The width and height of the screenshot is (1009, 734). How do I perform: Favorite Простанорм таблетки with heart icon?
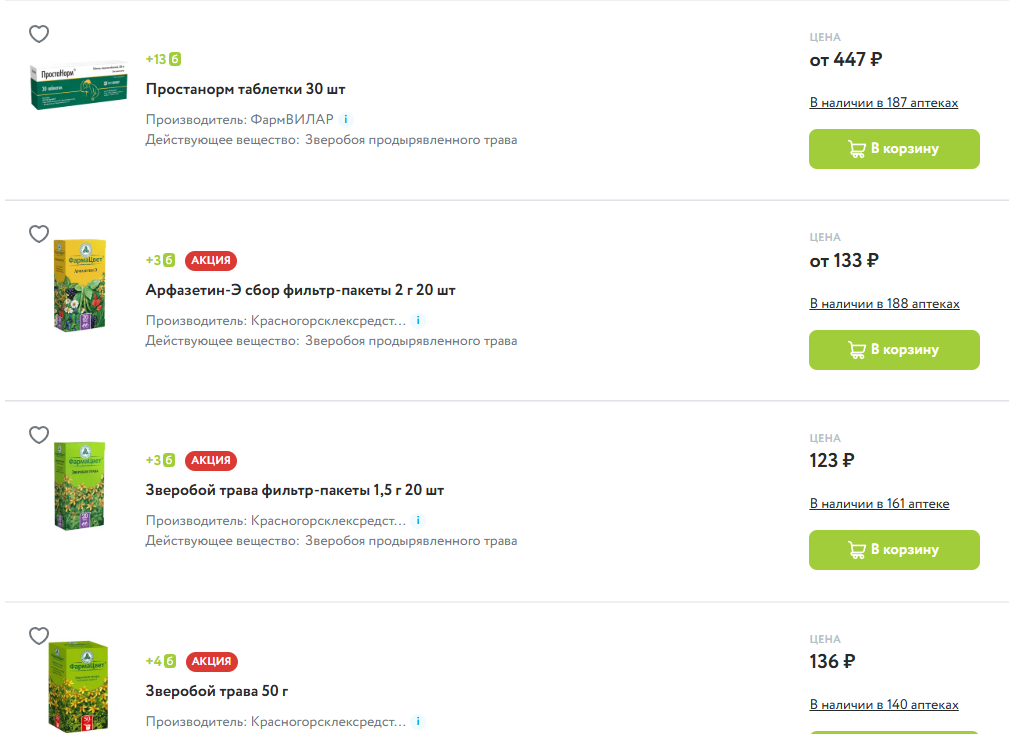click(39, 34)
